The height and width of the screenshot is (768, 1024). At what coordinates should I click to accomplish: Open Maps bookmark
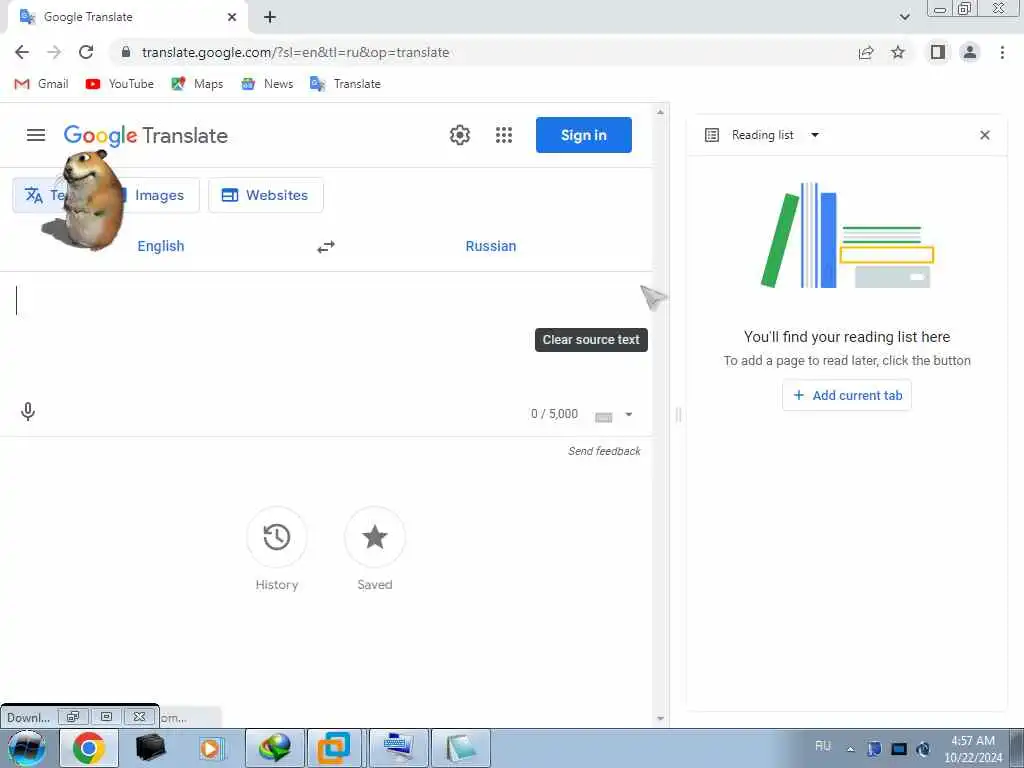coord(197,84)
